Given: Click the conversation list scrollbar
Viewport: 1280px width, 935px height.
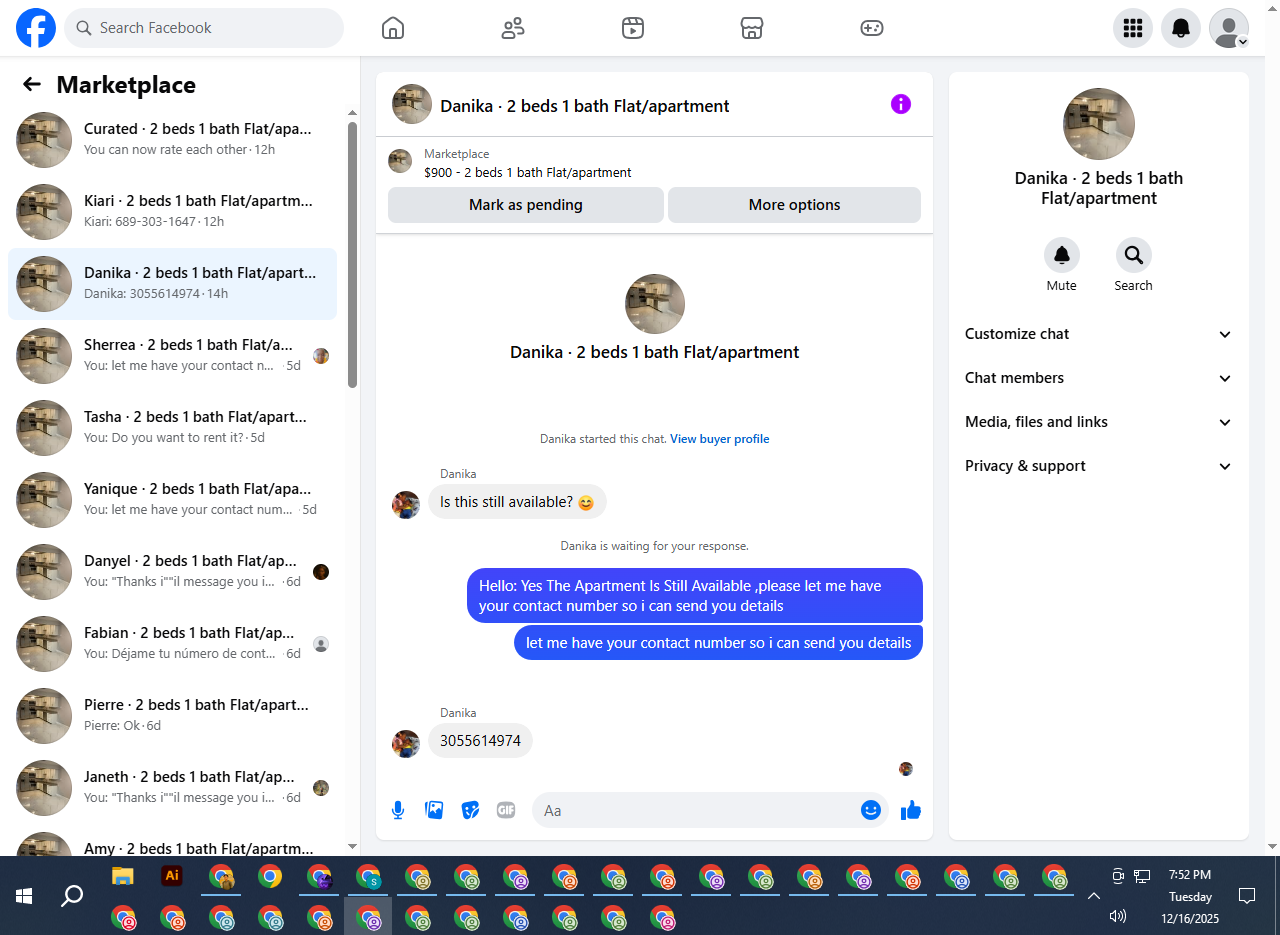Looking at the screenshot, I should [352, 255].
